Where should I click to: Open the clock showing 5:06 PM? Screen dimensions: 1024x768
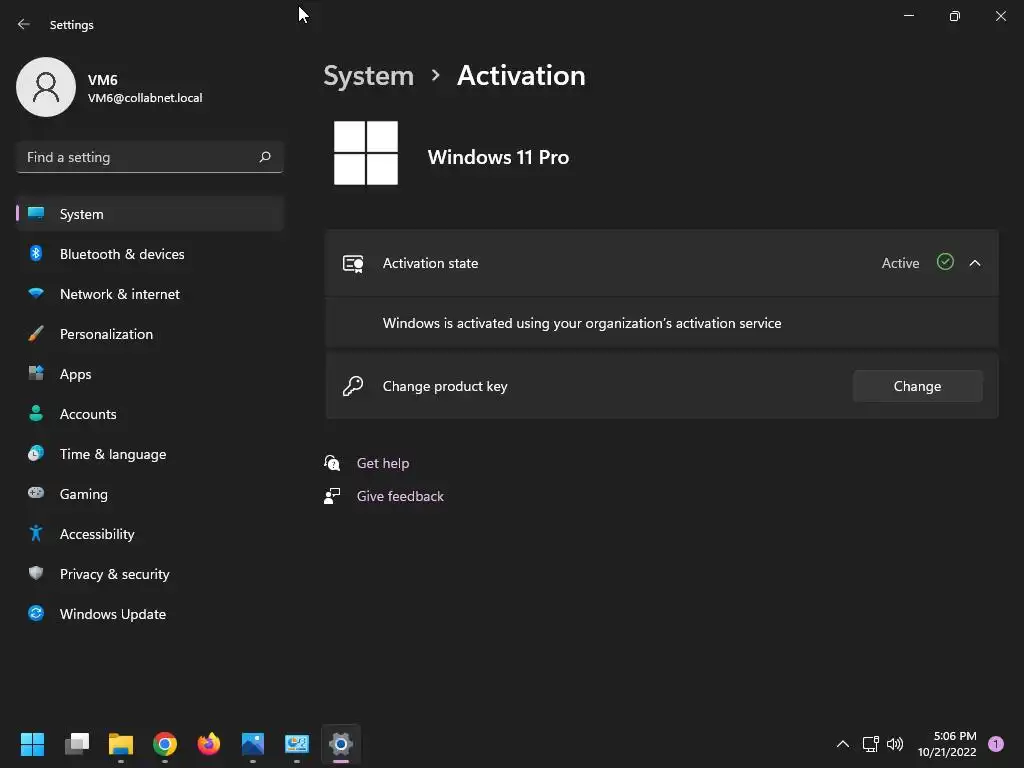947,744
